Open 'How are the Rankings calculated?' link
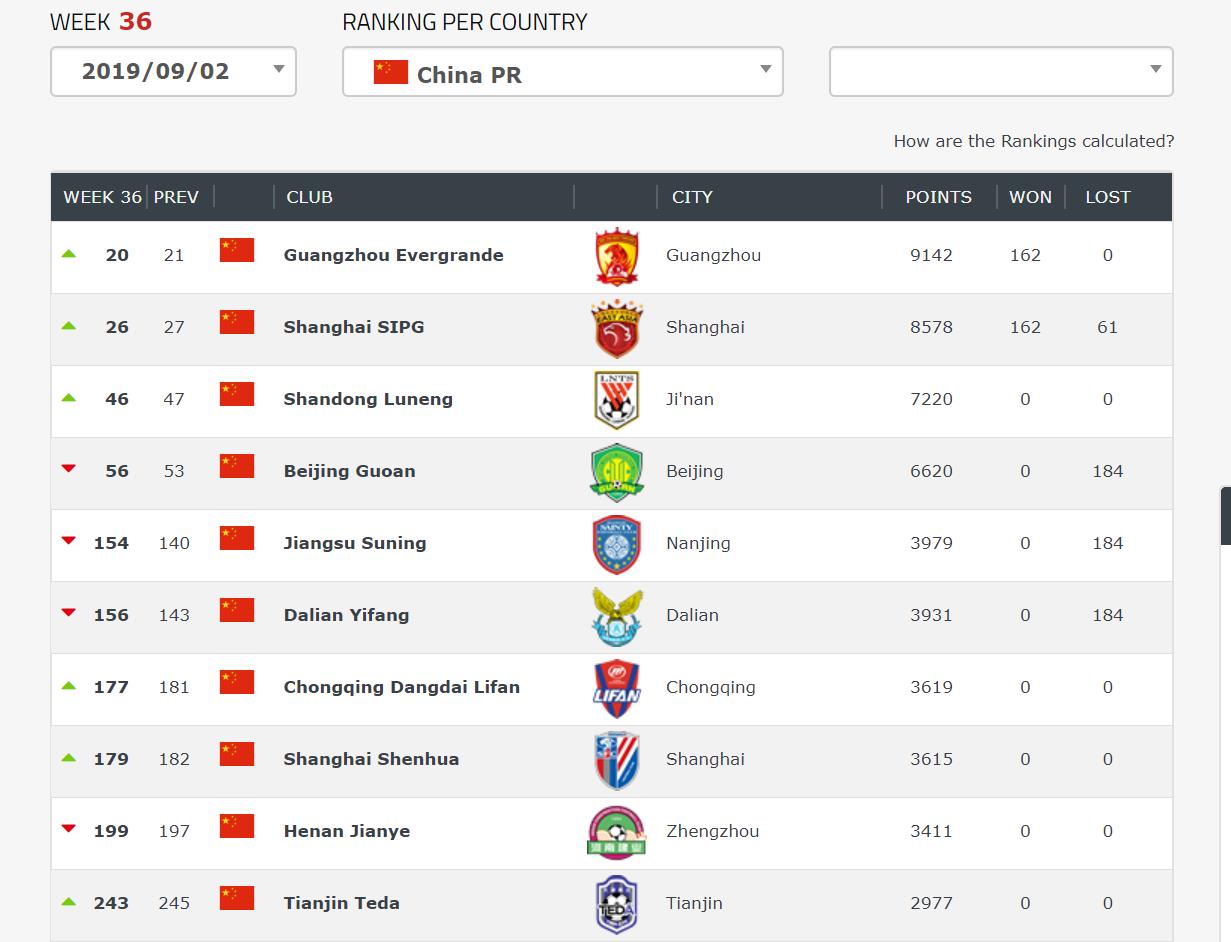This screenshot has width=1231, height=942. tap(1033, 141)
